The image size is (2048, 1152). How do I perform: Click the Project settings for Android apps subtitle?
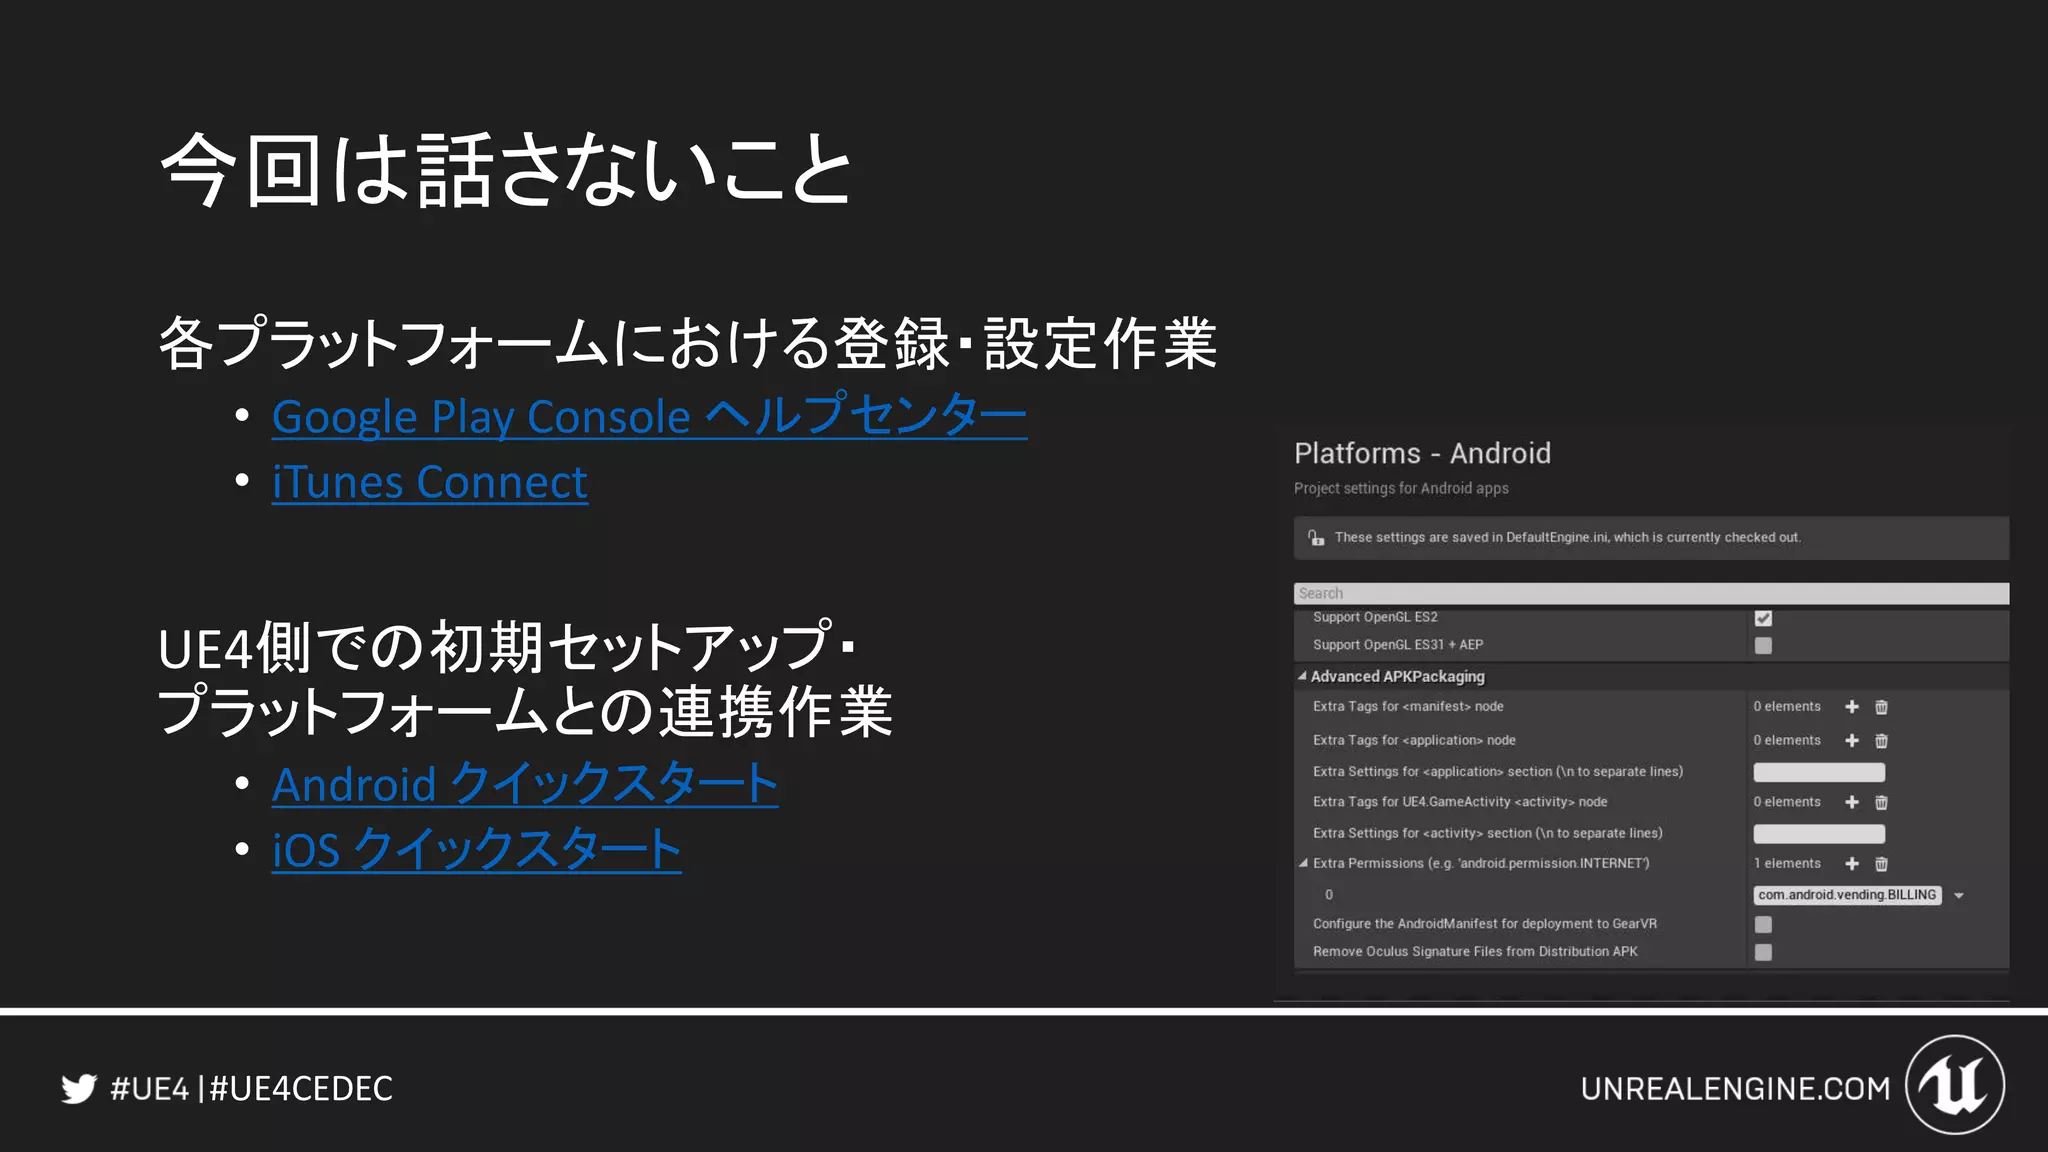tap(1401, 488)
